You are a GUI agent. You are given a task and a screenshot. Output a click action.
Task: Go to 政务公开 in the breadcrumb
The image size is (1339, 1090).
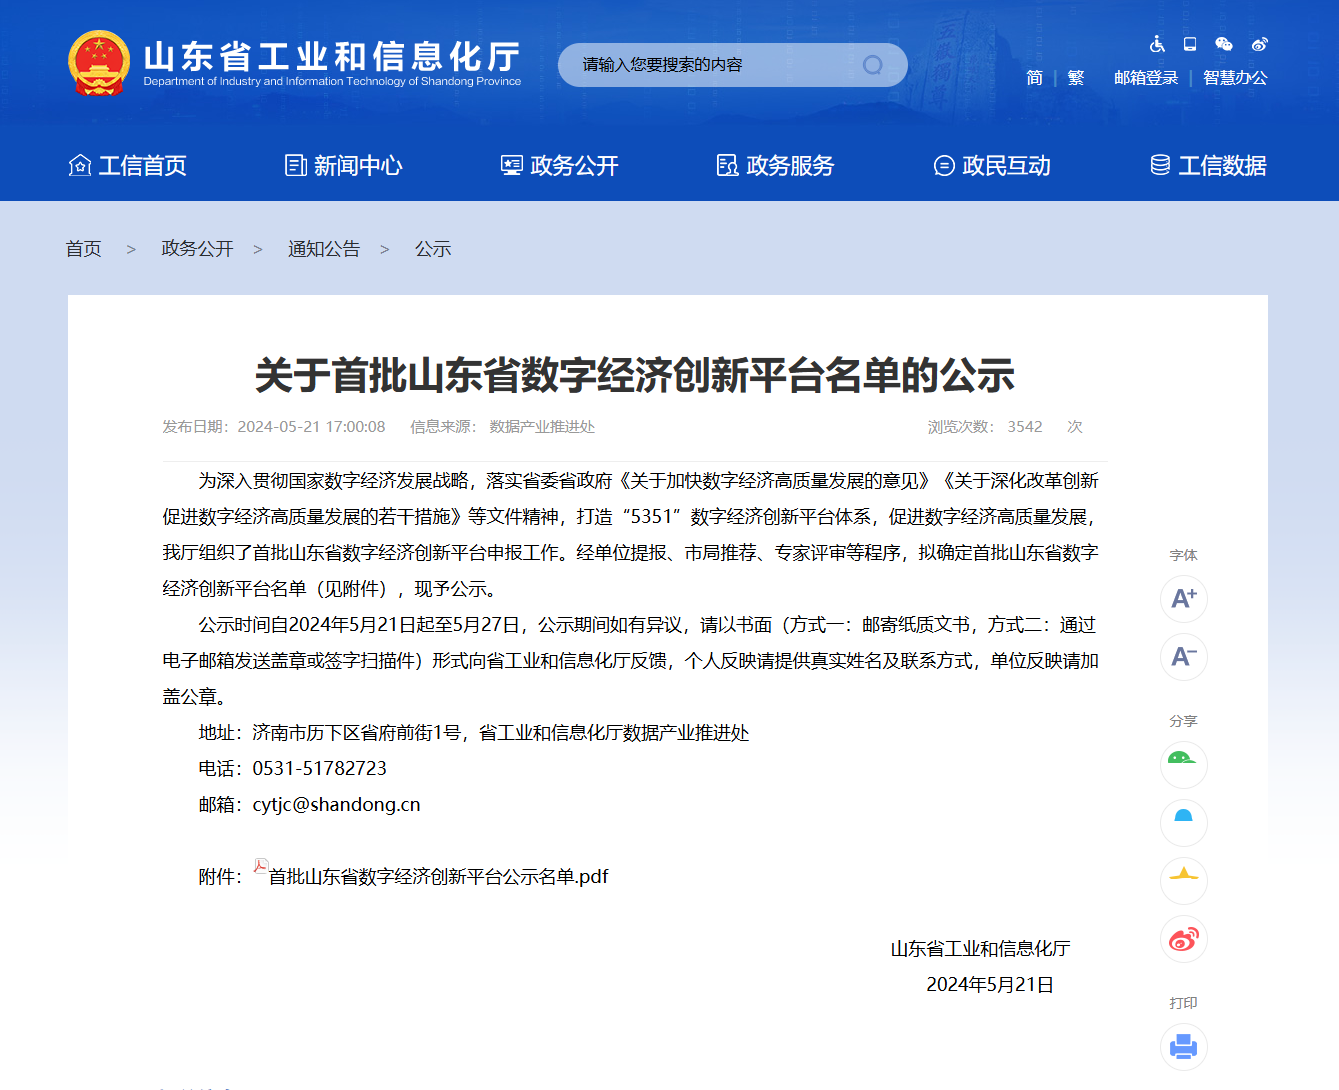point(197,249)
